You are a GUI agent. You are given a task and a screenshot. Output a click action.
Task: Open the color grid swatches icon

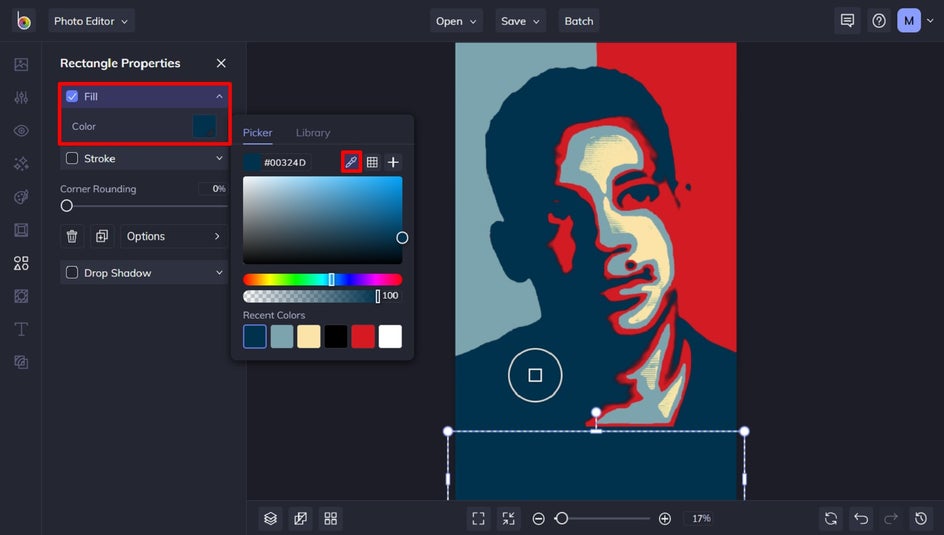(372, 162)
